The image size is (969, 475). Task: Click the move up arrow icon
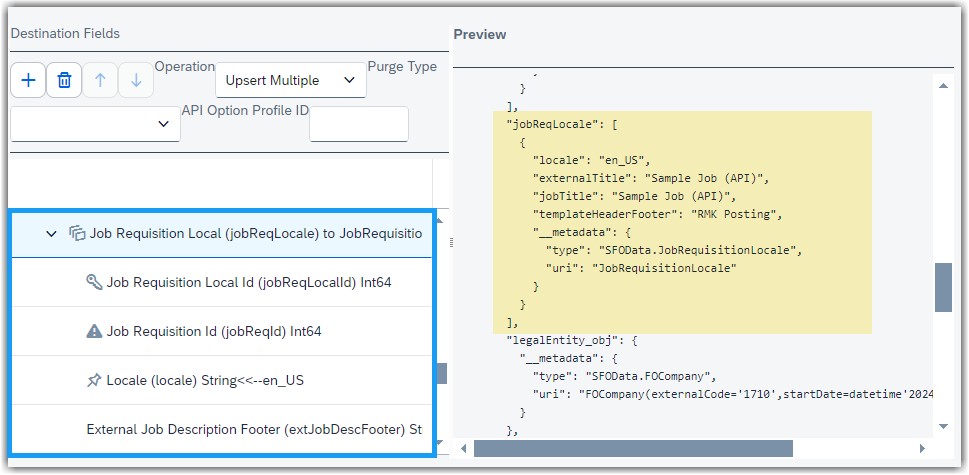click(x=100, y=80)
